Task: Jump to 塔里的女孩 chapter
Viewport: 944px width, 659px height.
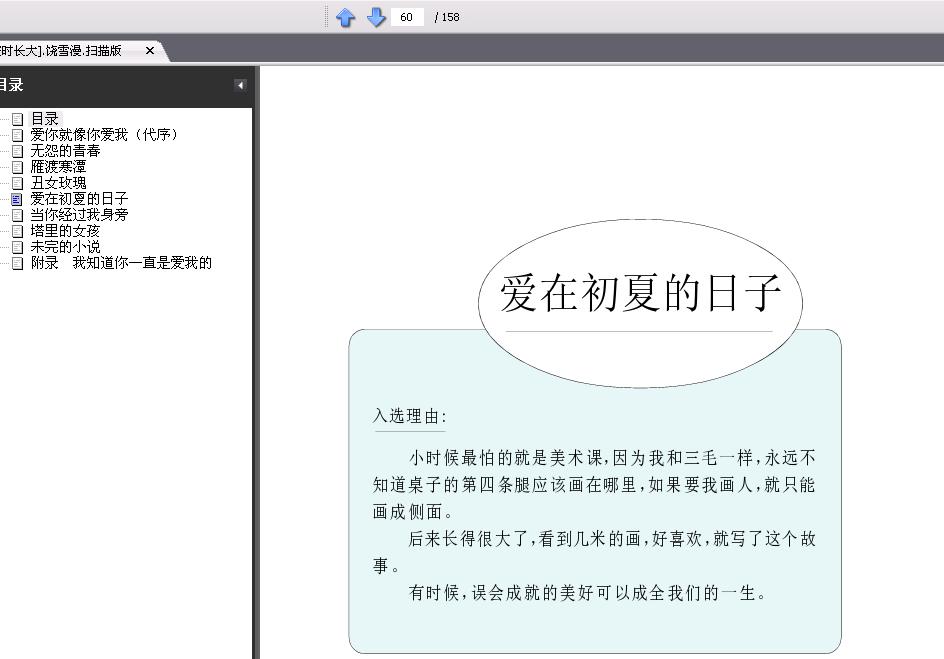Action: 65,230
